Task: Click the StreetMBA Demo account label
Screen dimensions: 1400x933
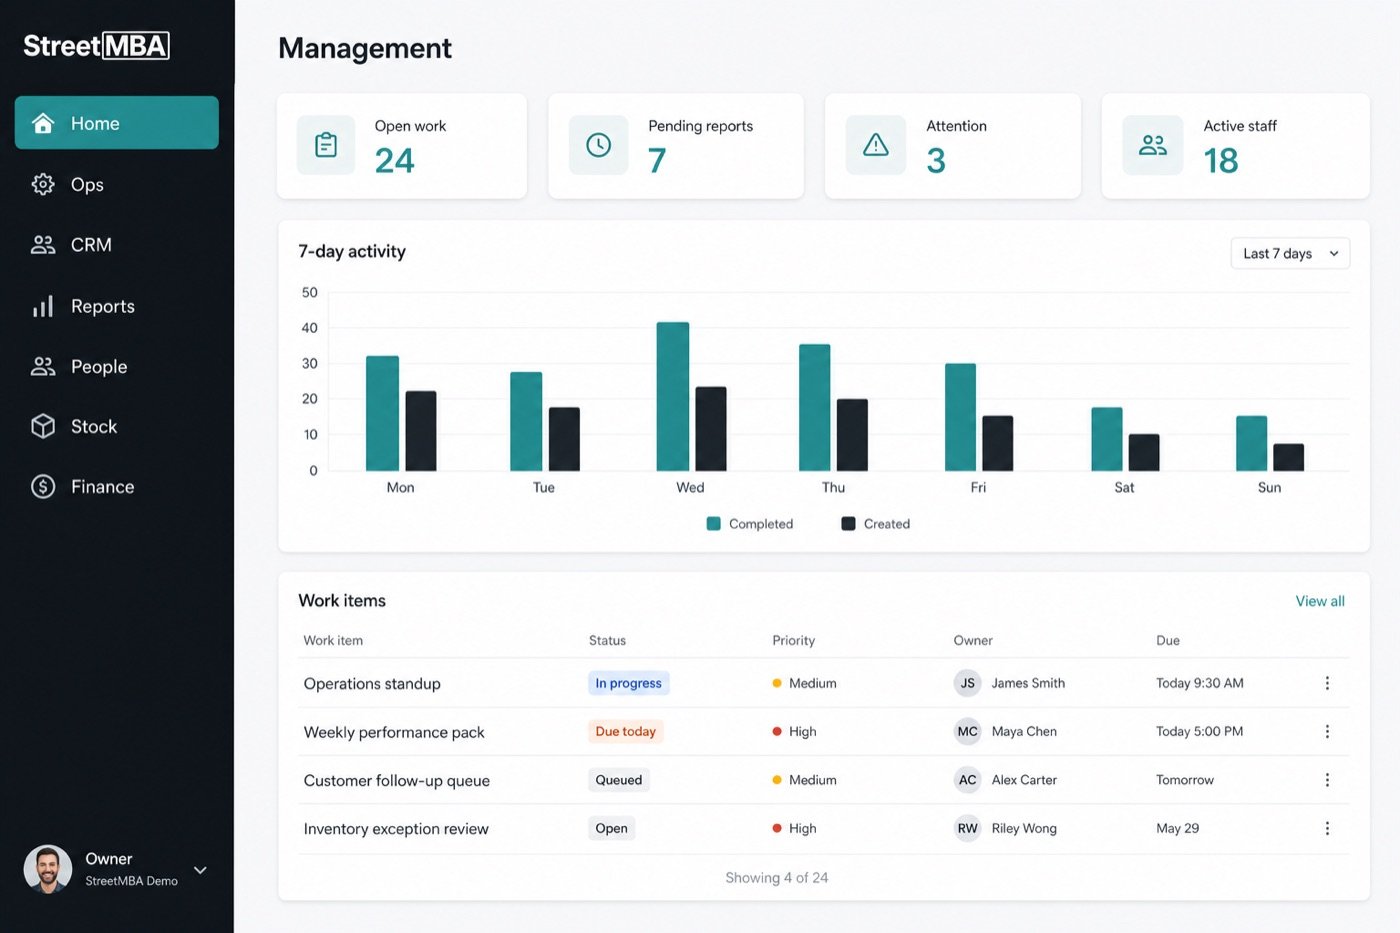Action: tap(131, 881)
